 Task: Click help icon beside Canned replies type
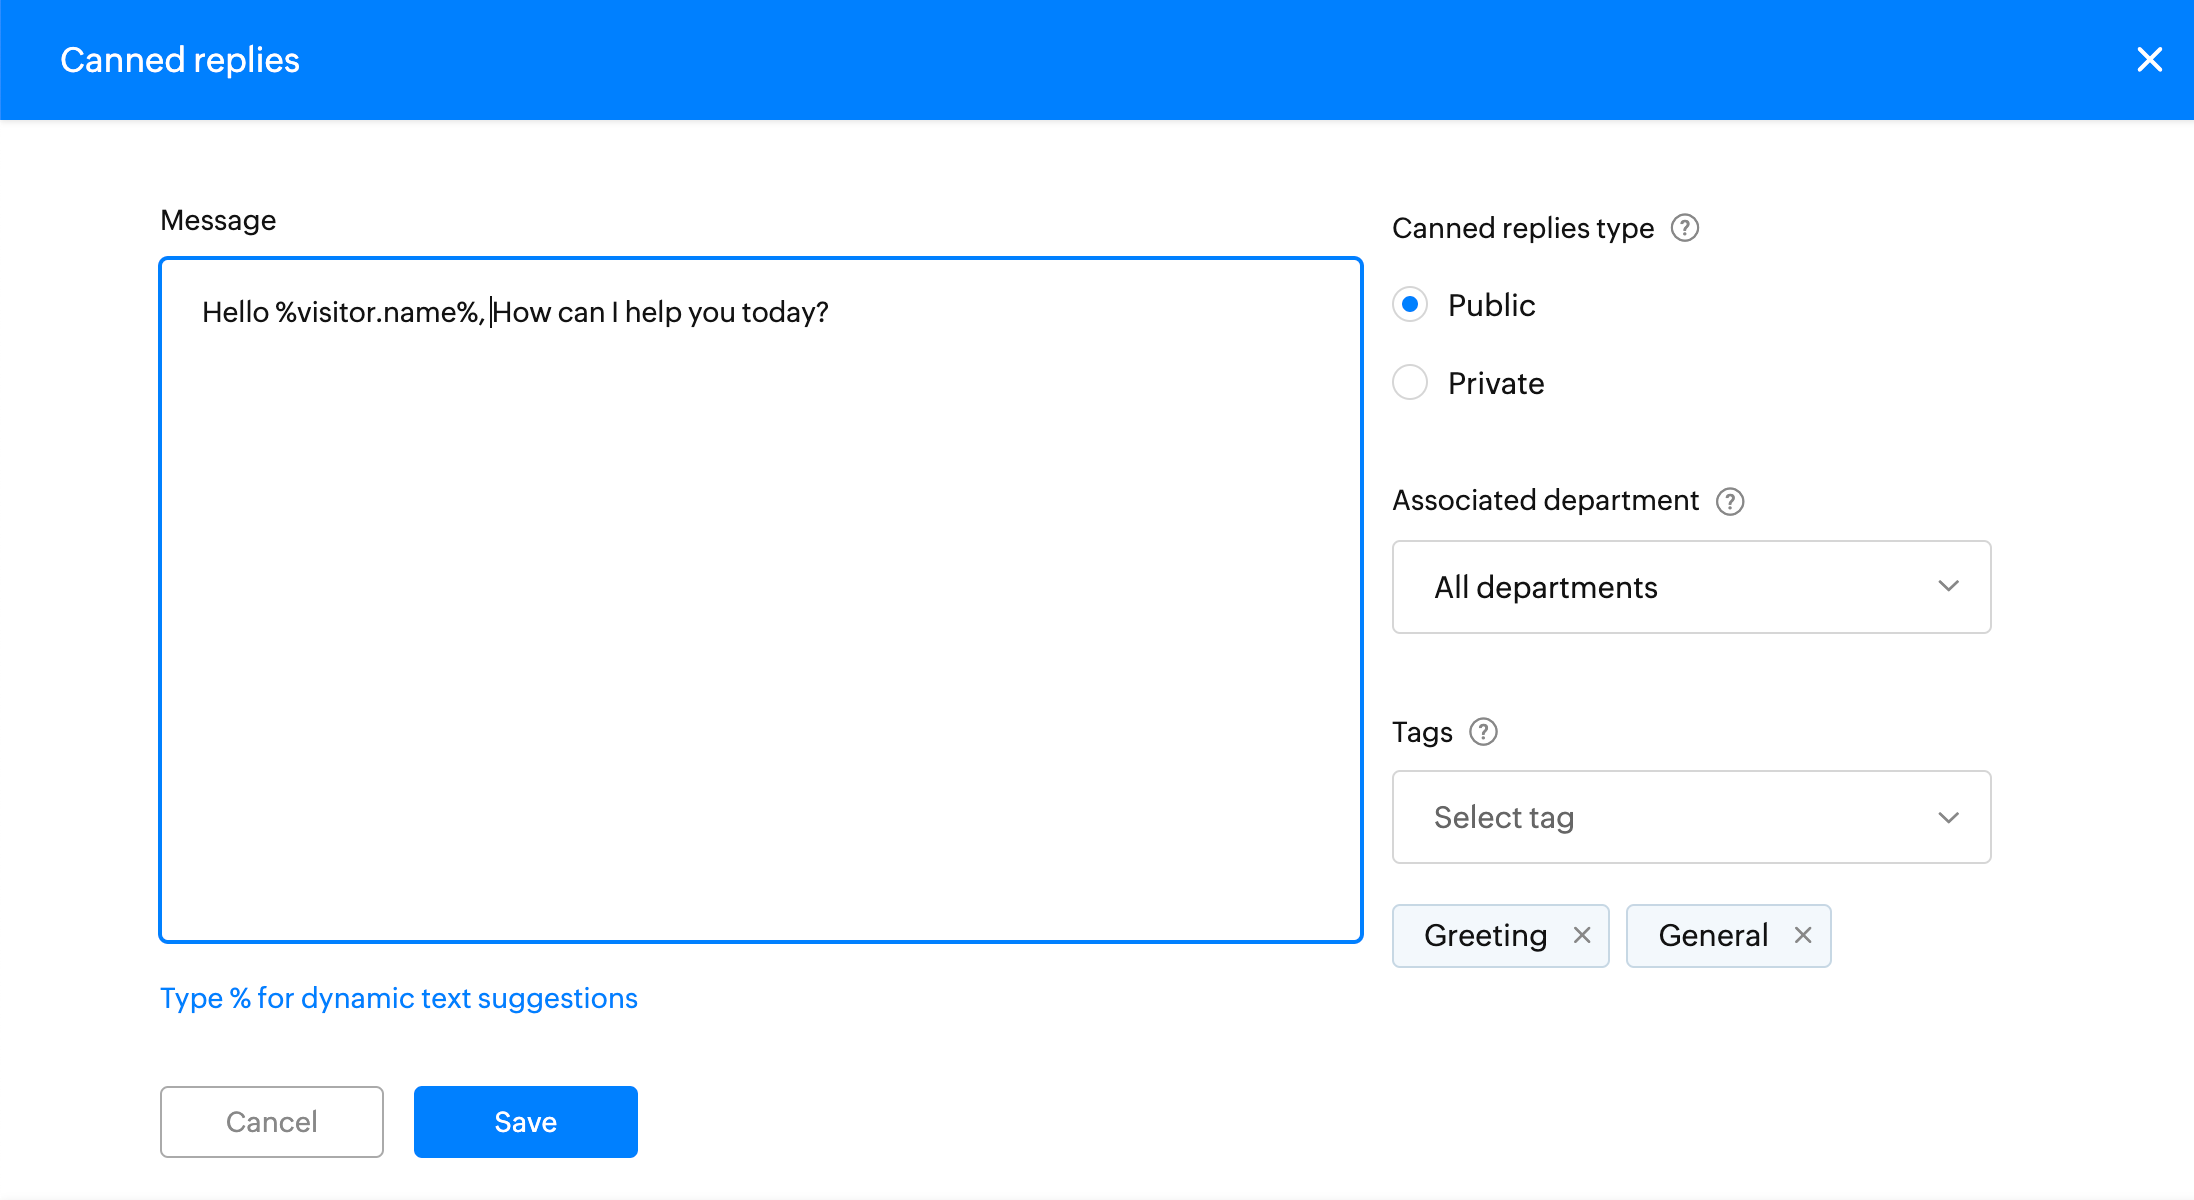tap(1685, 228)
